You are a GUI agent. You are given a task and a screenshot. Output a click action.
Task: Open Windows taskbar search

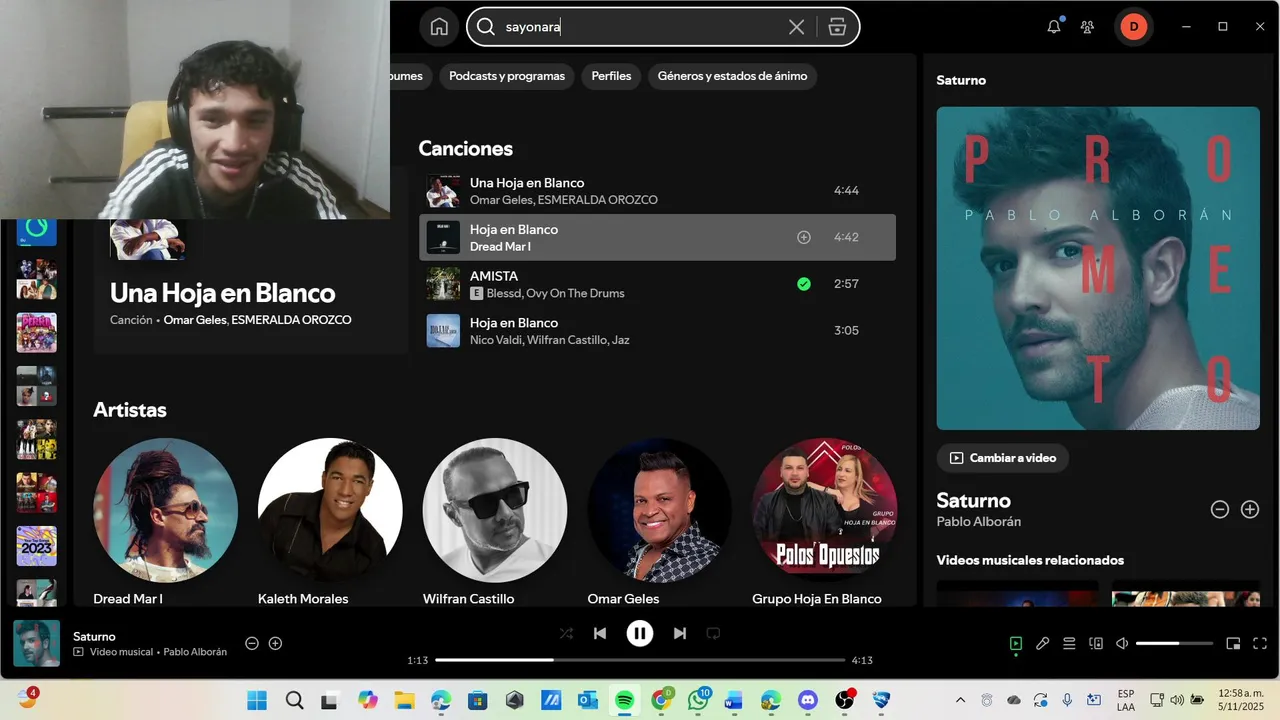pyautogui.click(x=294, y=700)
